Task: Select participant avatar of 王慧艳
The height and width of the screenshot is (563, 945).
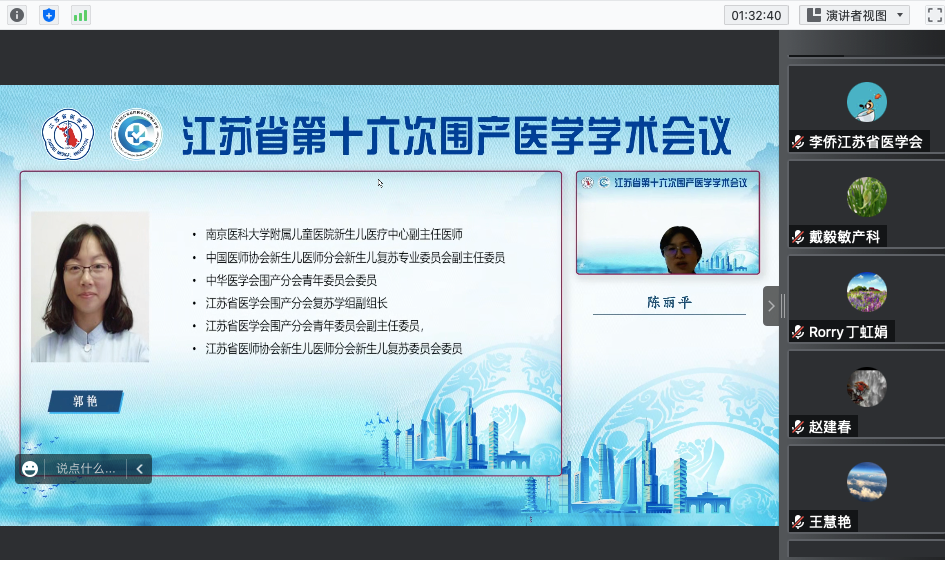Action: 867,482
